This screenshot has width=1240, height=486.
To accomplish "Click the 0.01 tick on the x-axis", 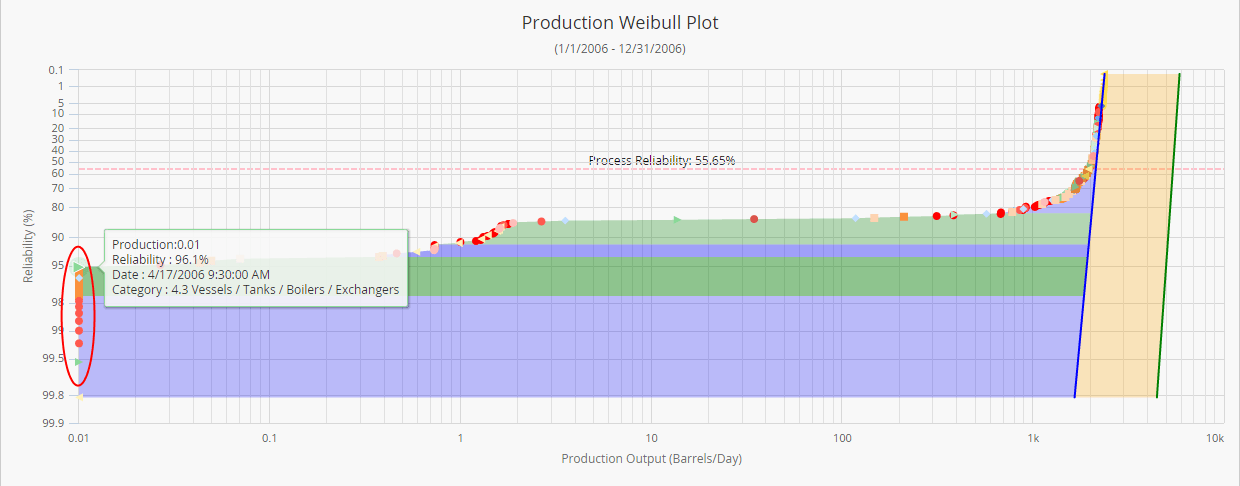I will (x=79, y=438).
